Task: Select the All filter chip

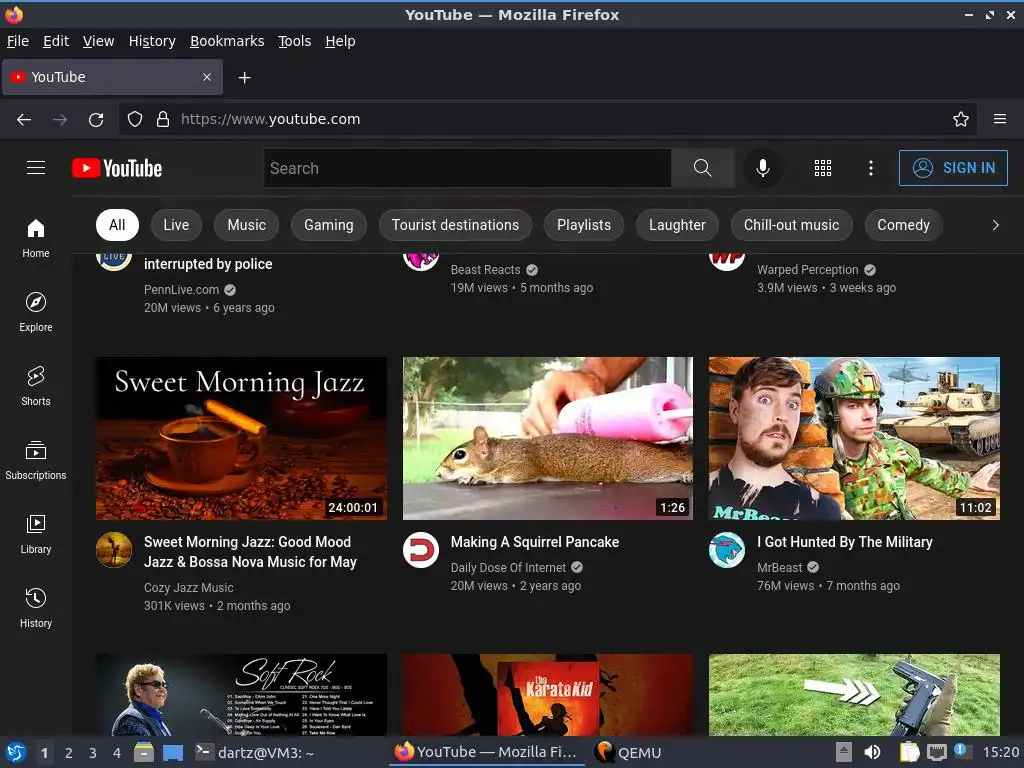Action: click(117, 225)
